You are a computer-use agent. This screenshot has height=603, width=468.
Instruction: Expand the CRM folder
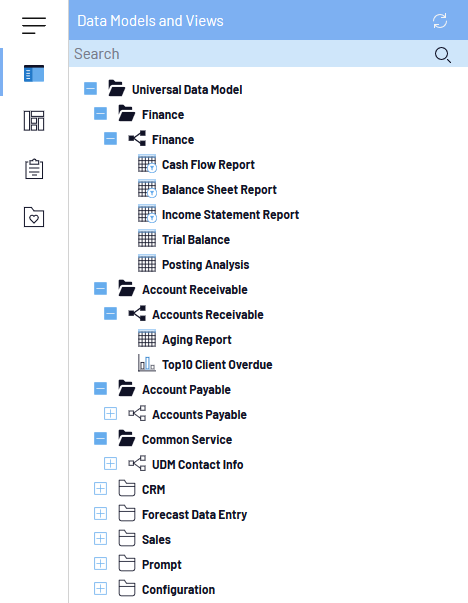(100, 489)
